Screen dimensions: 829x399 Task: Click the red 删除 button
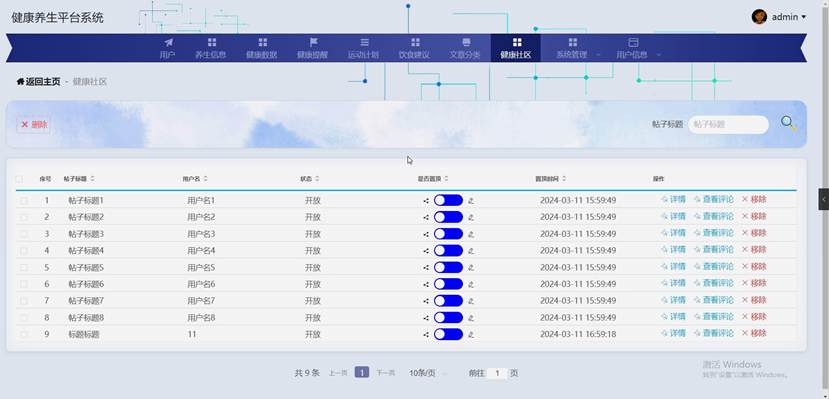(x=34, y=125)
